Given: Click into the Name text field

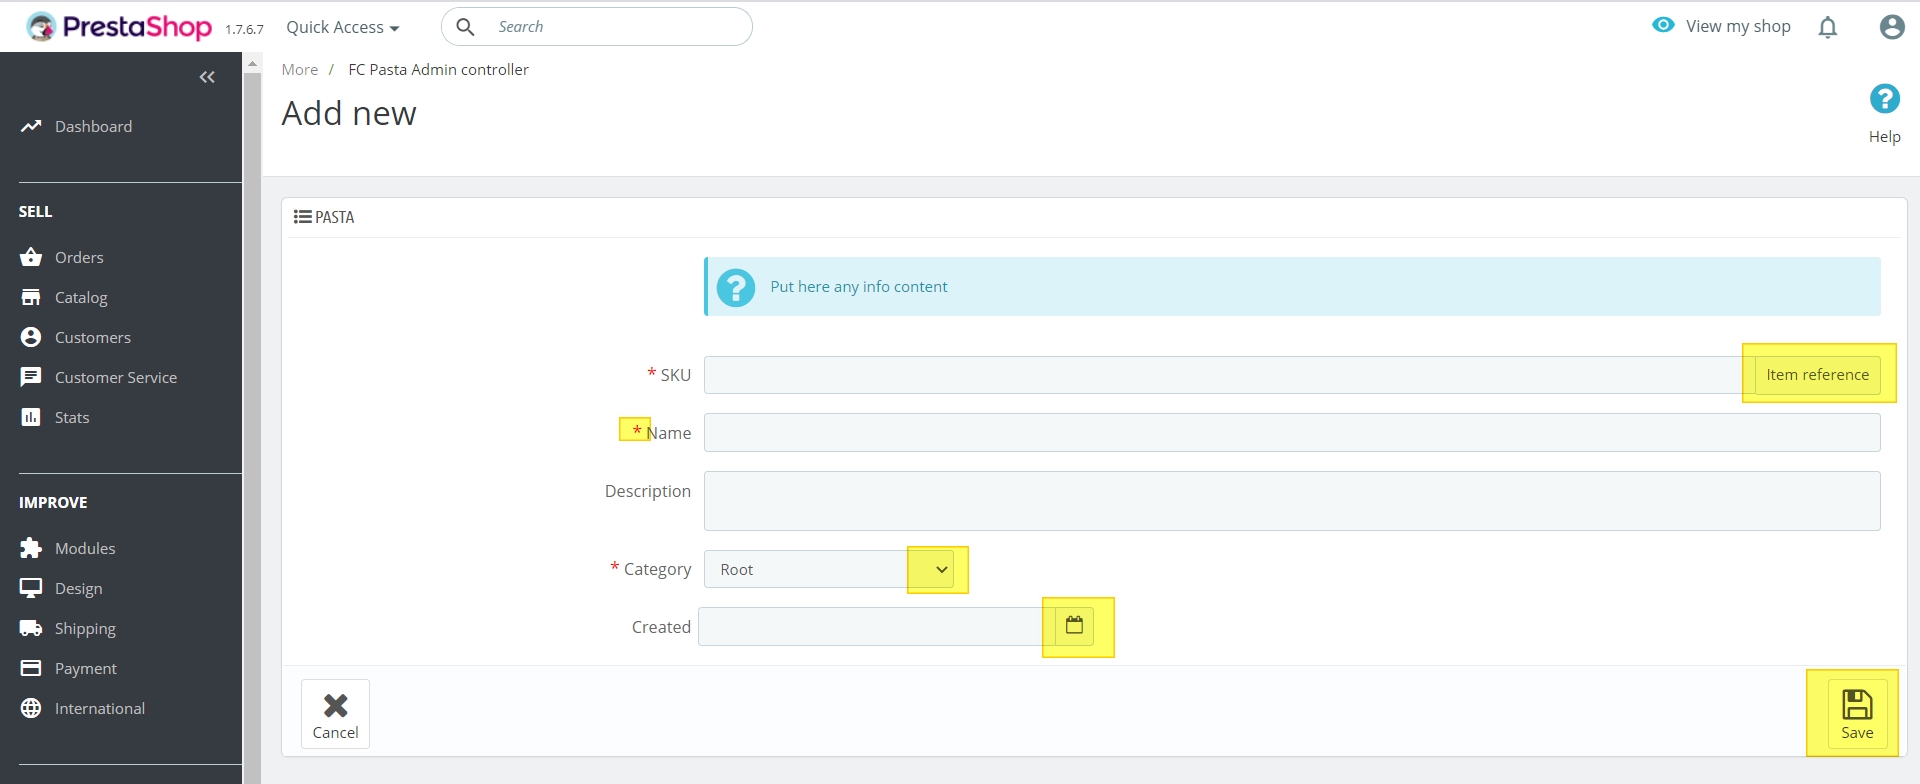Looking at the screenshot, I should (1291, 433).
